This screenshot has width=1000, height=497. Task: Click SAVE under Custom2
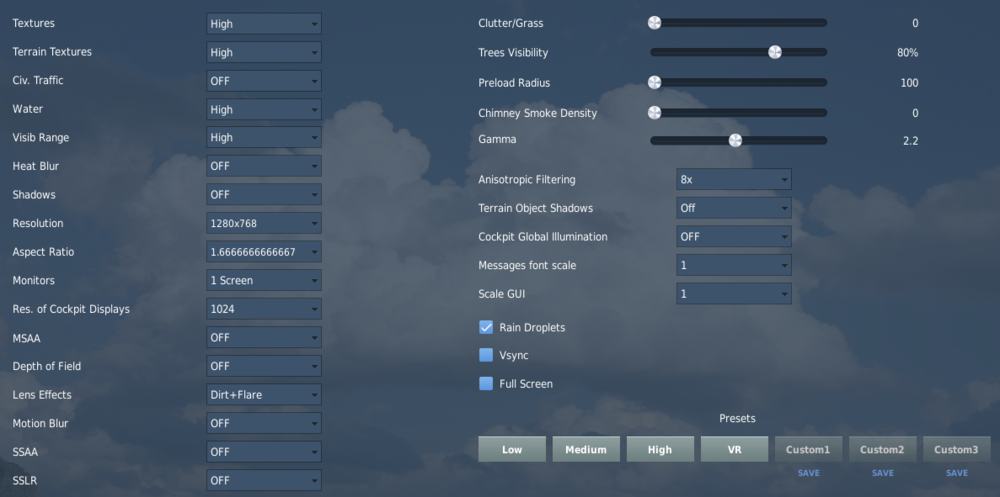pyautogui.click(x=883, y=473)
